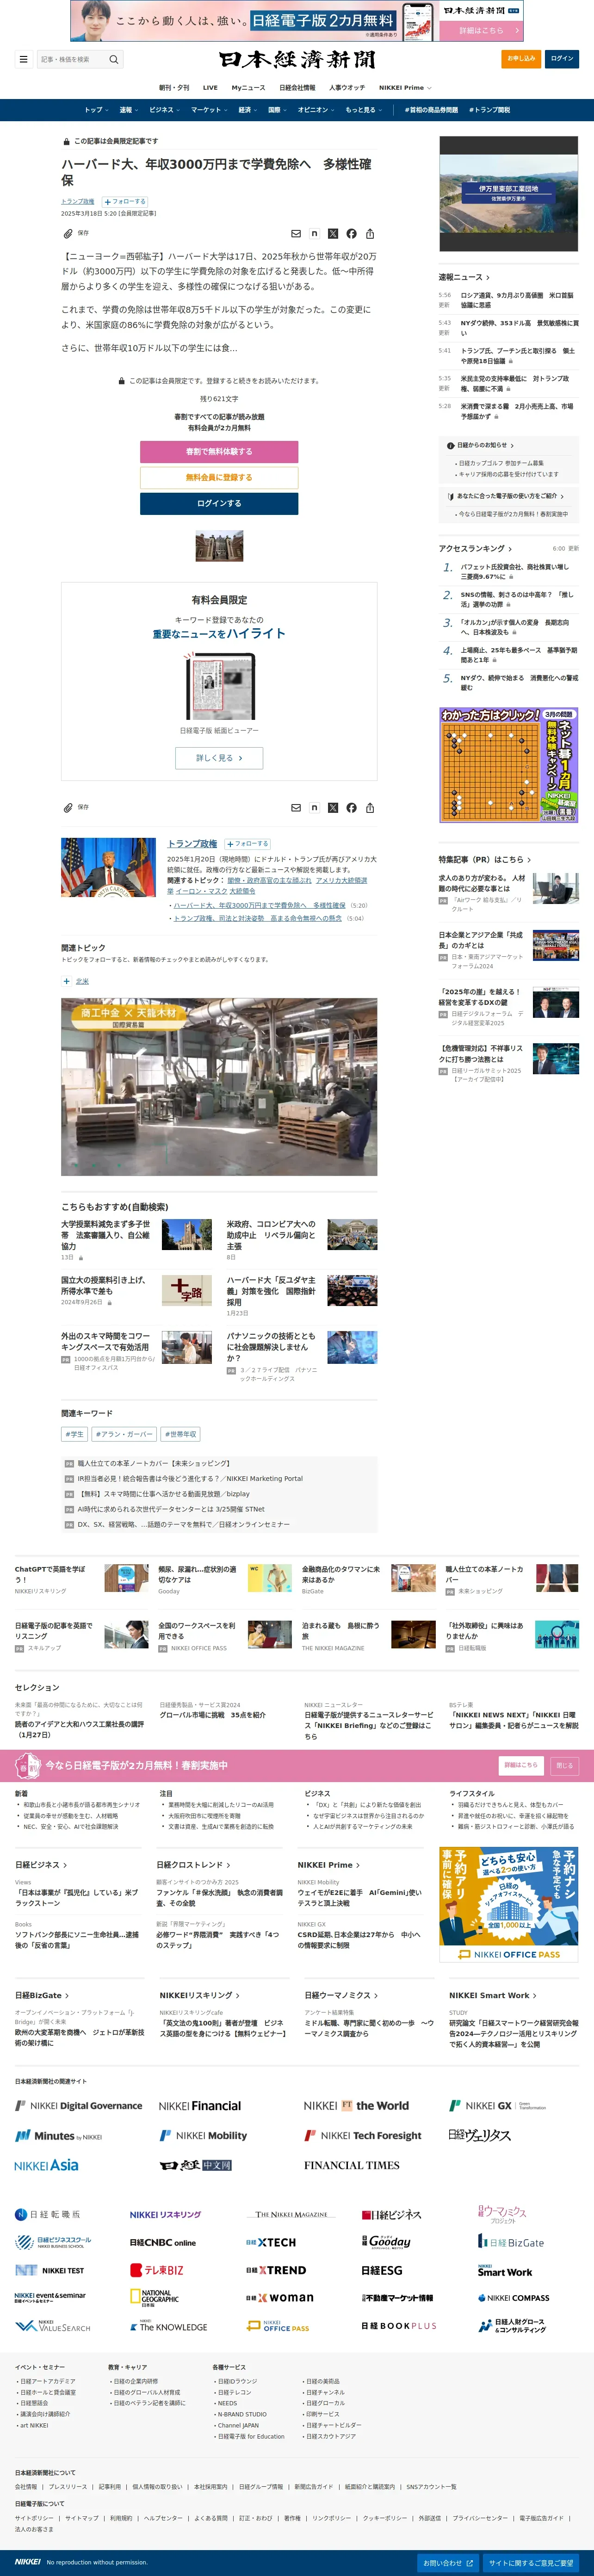Share to note icon under member box
Viewport: 594px width, 2576px height.
pyautogui.click(x=314, y=807)
